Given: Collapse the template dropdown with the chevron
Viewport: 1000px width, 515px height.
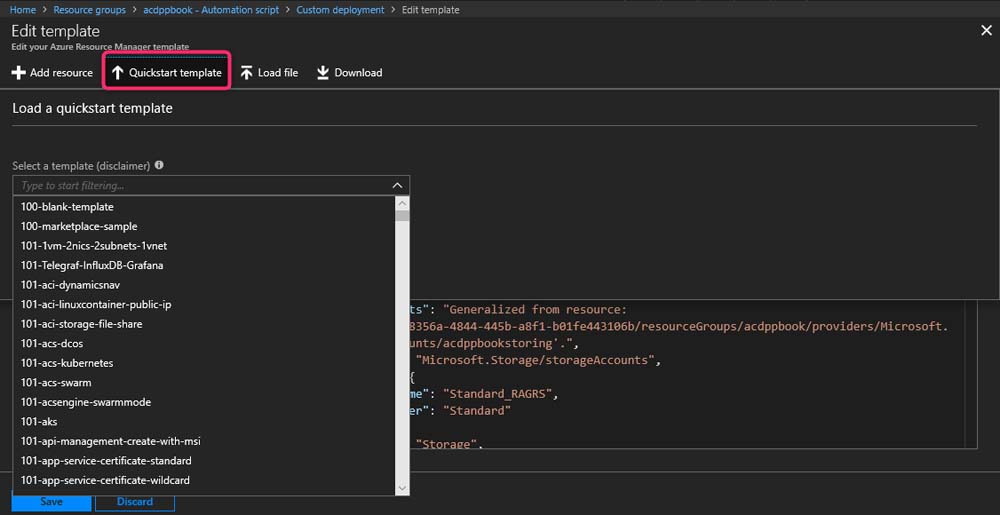Looking at the screenshot, I should point(397,186).
